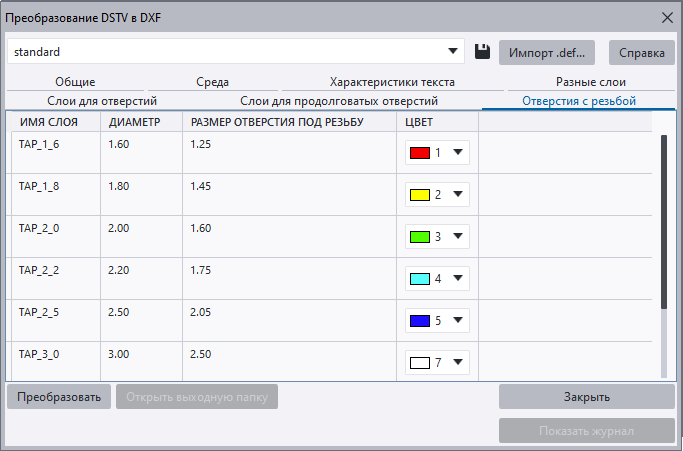Viewport: 683px width, 451px height.
Task: Click the ДИАМЕТР column header
Action: tap(142, 122)
